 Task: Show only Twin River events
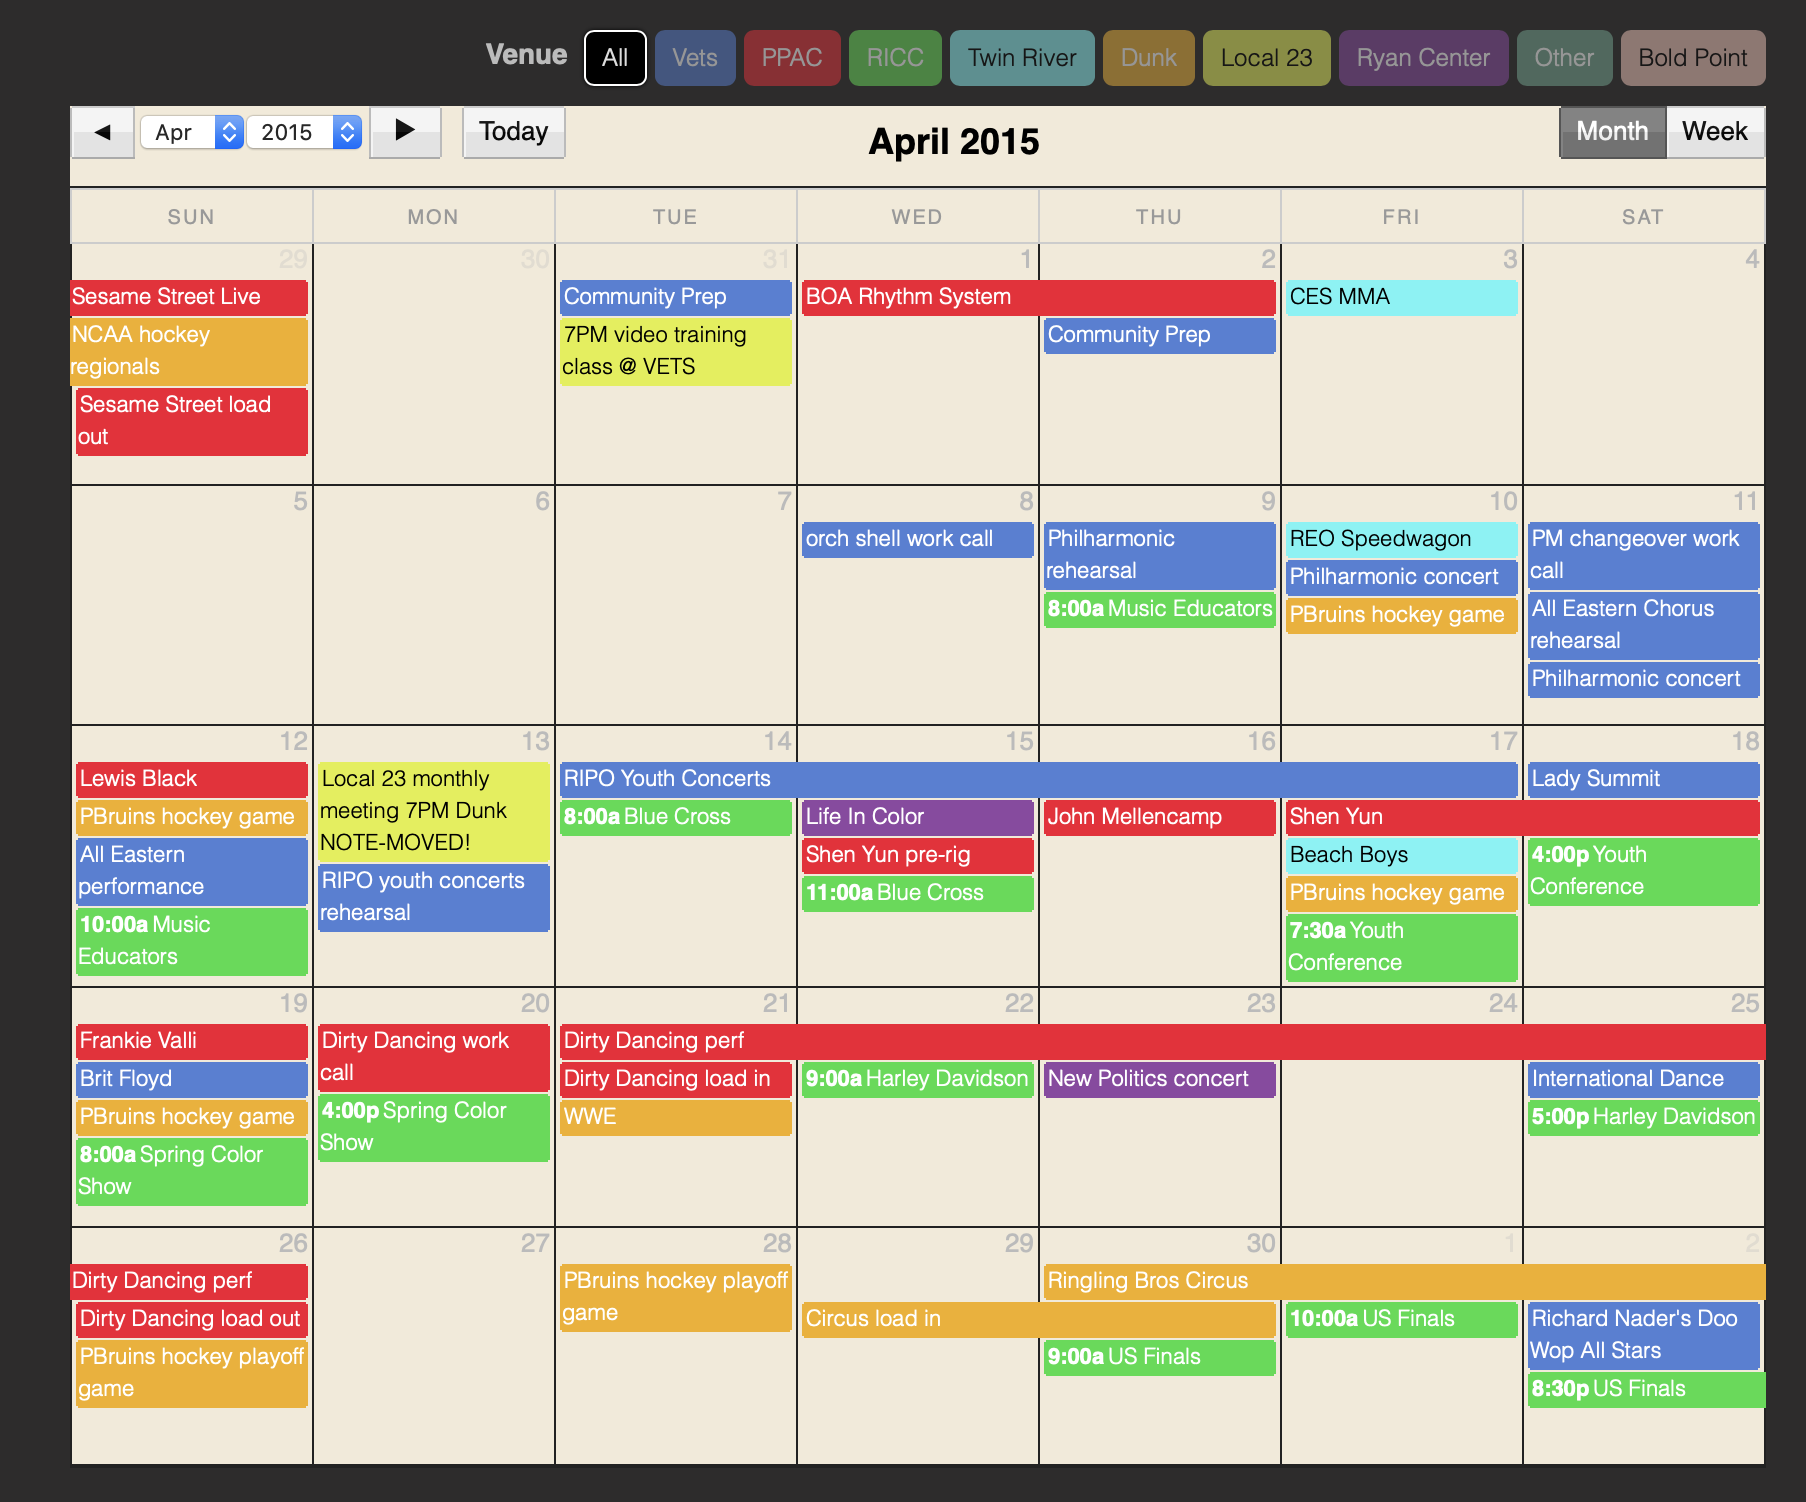[1021, 58]
